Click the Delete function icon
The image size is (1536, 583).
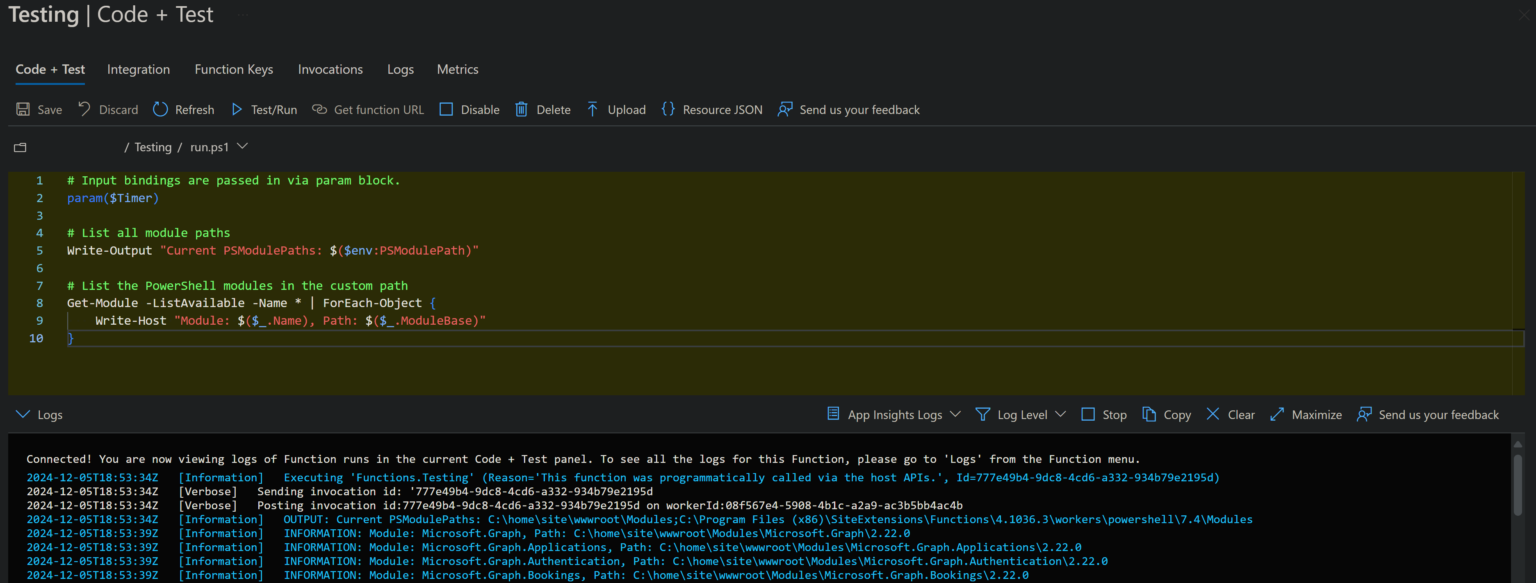click(x=521, y=109)
